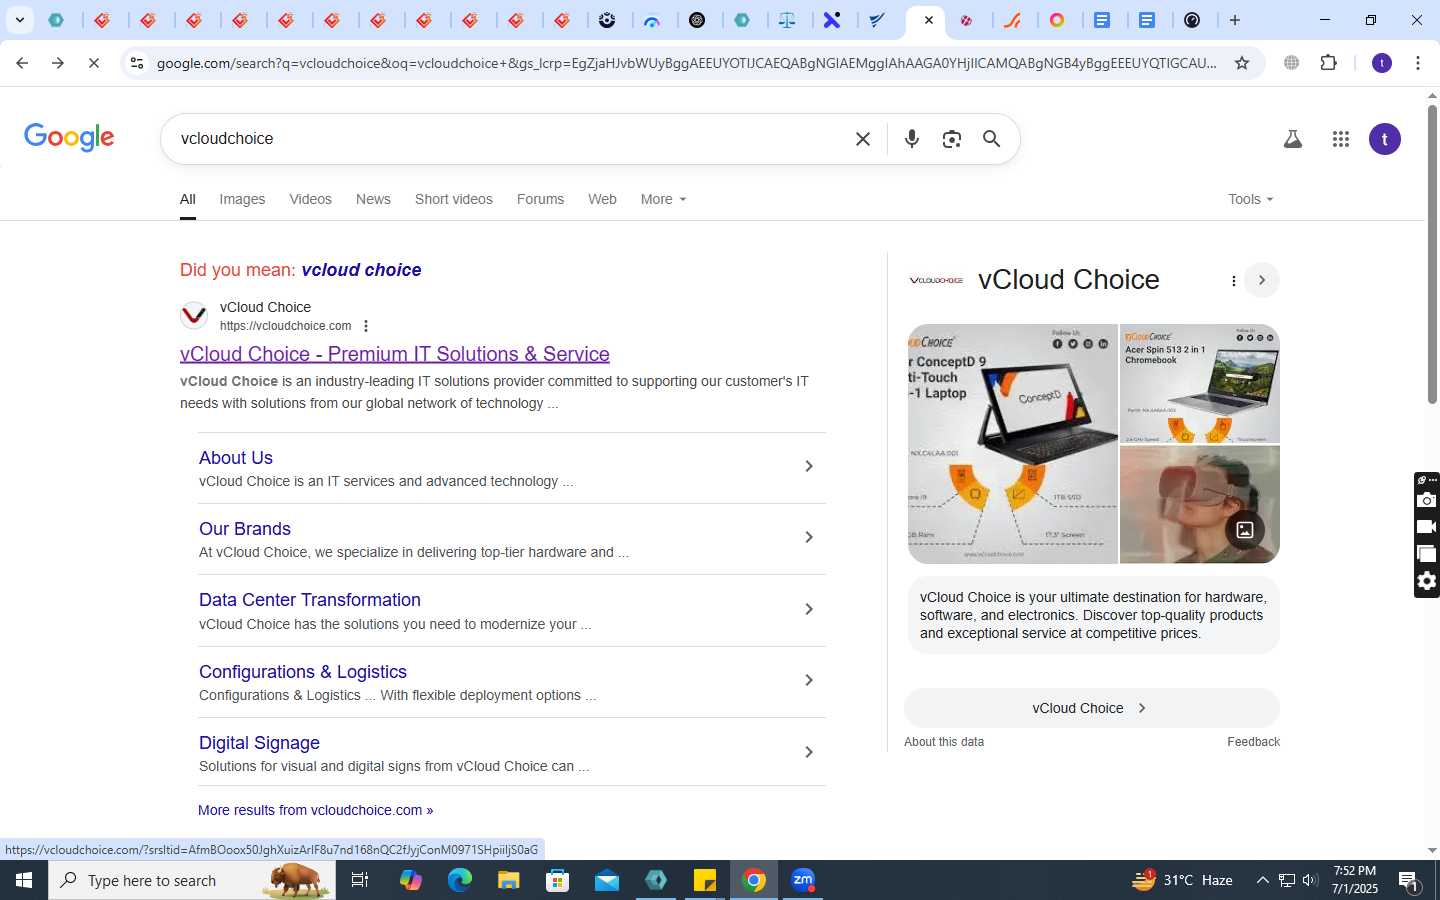Start voice search with the microphone icon

tap(911, 139)
